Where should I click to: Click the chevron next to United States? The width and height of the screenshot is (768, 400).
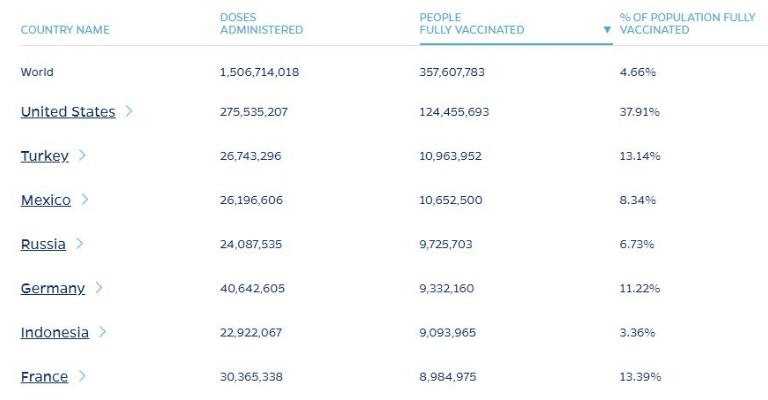(x=129, y=112)
